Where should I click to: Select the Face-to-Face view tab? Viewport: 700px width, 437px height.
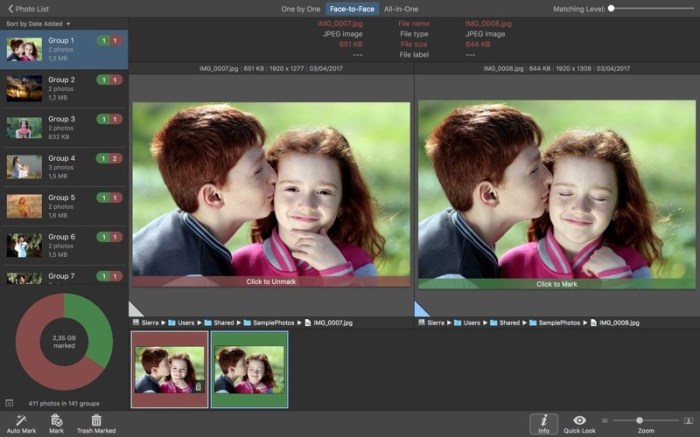coord(353,9)
